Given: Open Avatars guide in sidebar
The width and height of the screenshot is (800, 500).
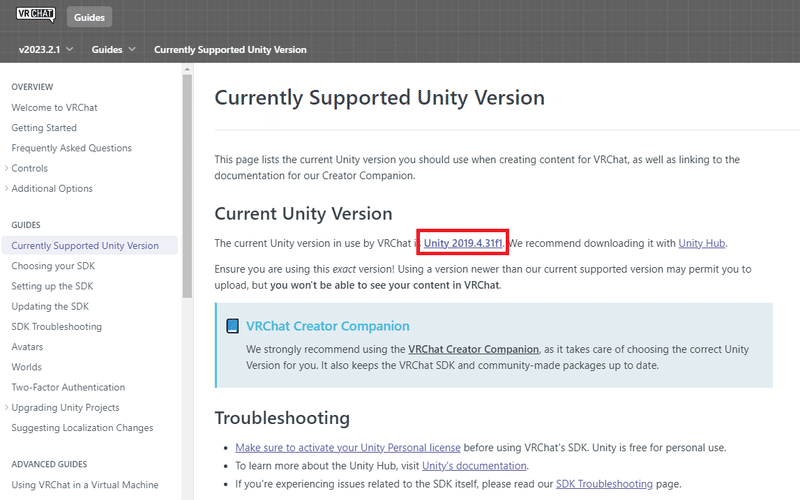Looking at the screenshot, I should [x=27, y=347].
